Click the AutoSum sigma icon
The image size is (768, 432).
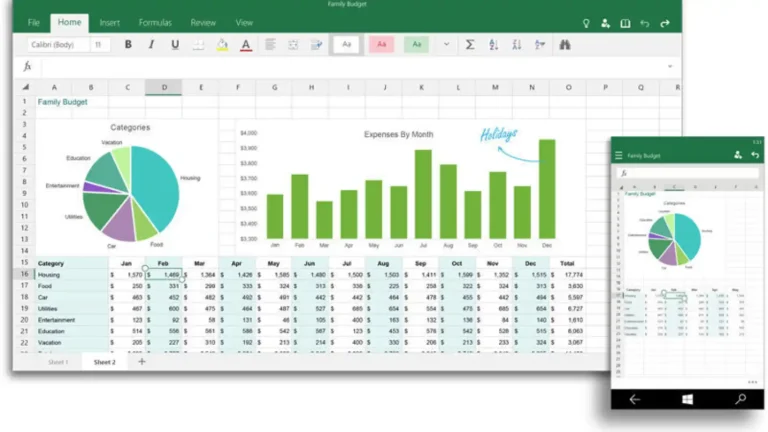[470, 45]
